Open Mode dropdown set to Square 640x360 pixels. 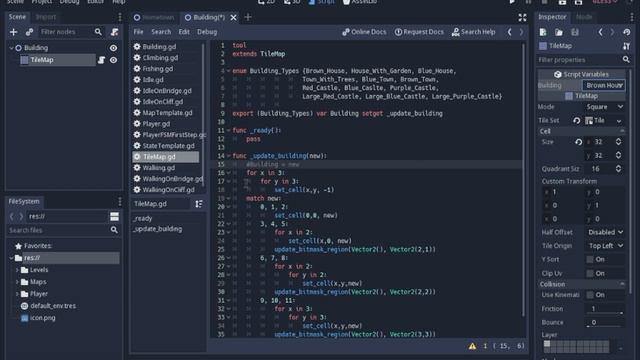tap(604, 107)
